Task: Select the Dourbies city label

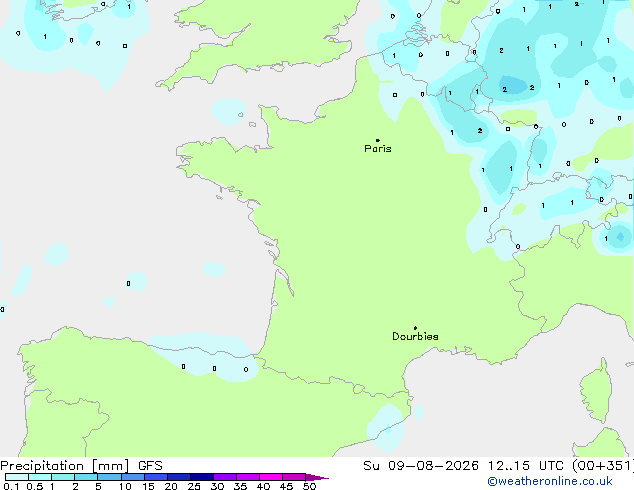Action: click(415, 336)
